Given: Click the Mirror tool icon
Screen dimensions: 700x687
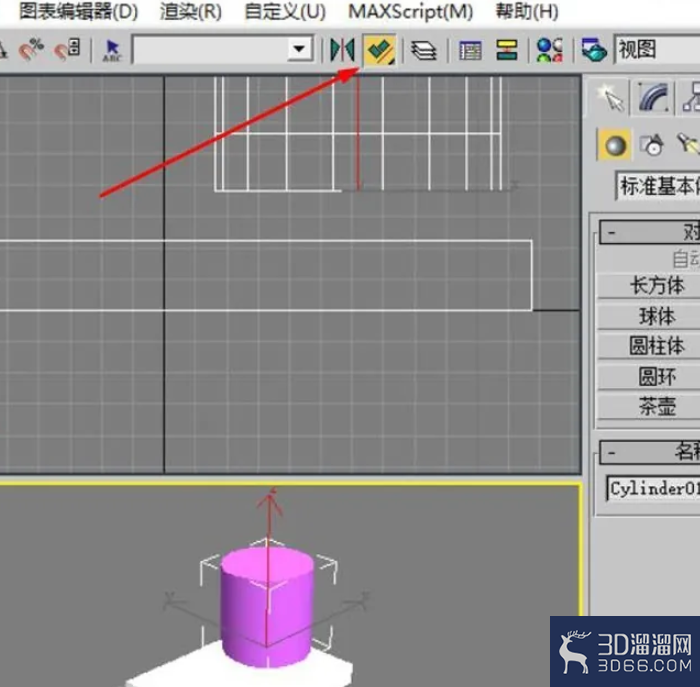Looking at the screenshot, I should (342, 50).
